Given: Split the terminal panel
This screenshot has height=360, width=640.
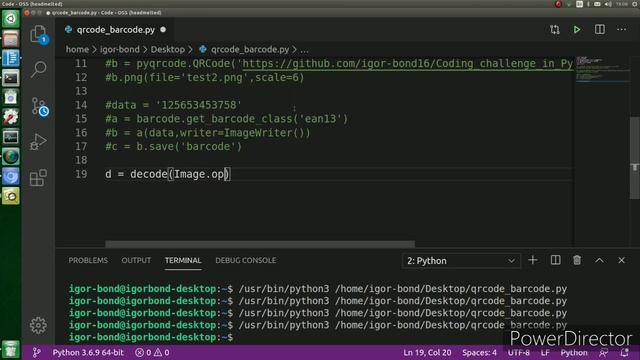Looking at the screenshot, I should click(x=555, y=260).
